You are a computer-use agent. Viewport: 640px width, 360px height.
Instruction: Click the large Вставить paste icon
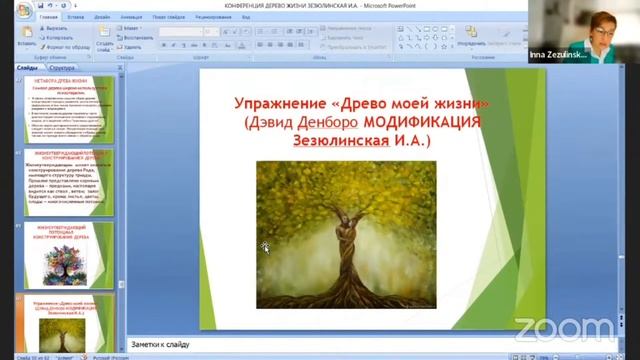point(27,32)
